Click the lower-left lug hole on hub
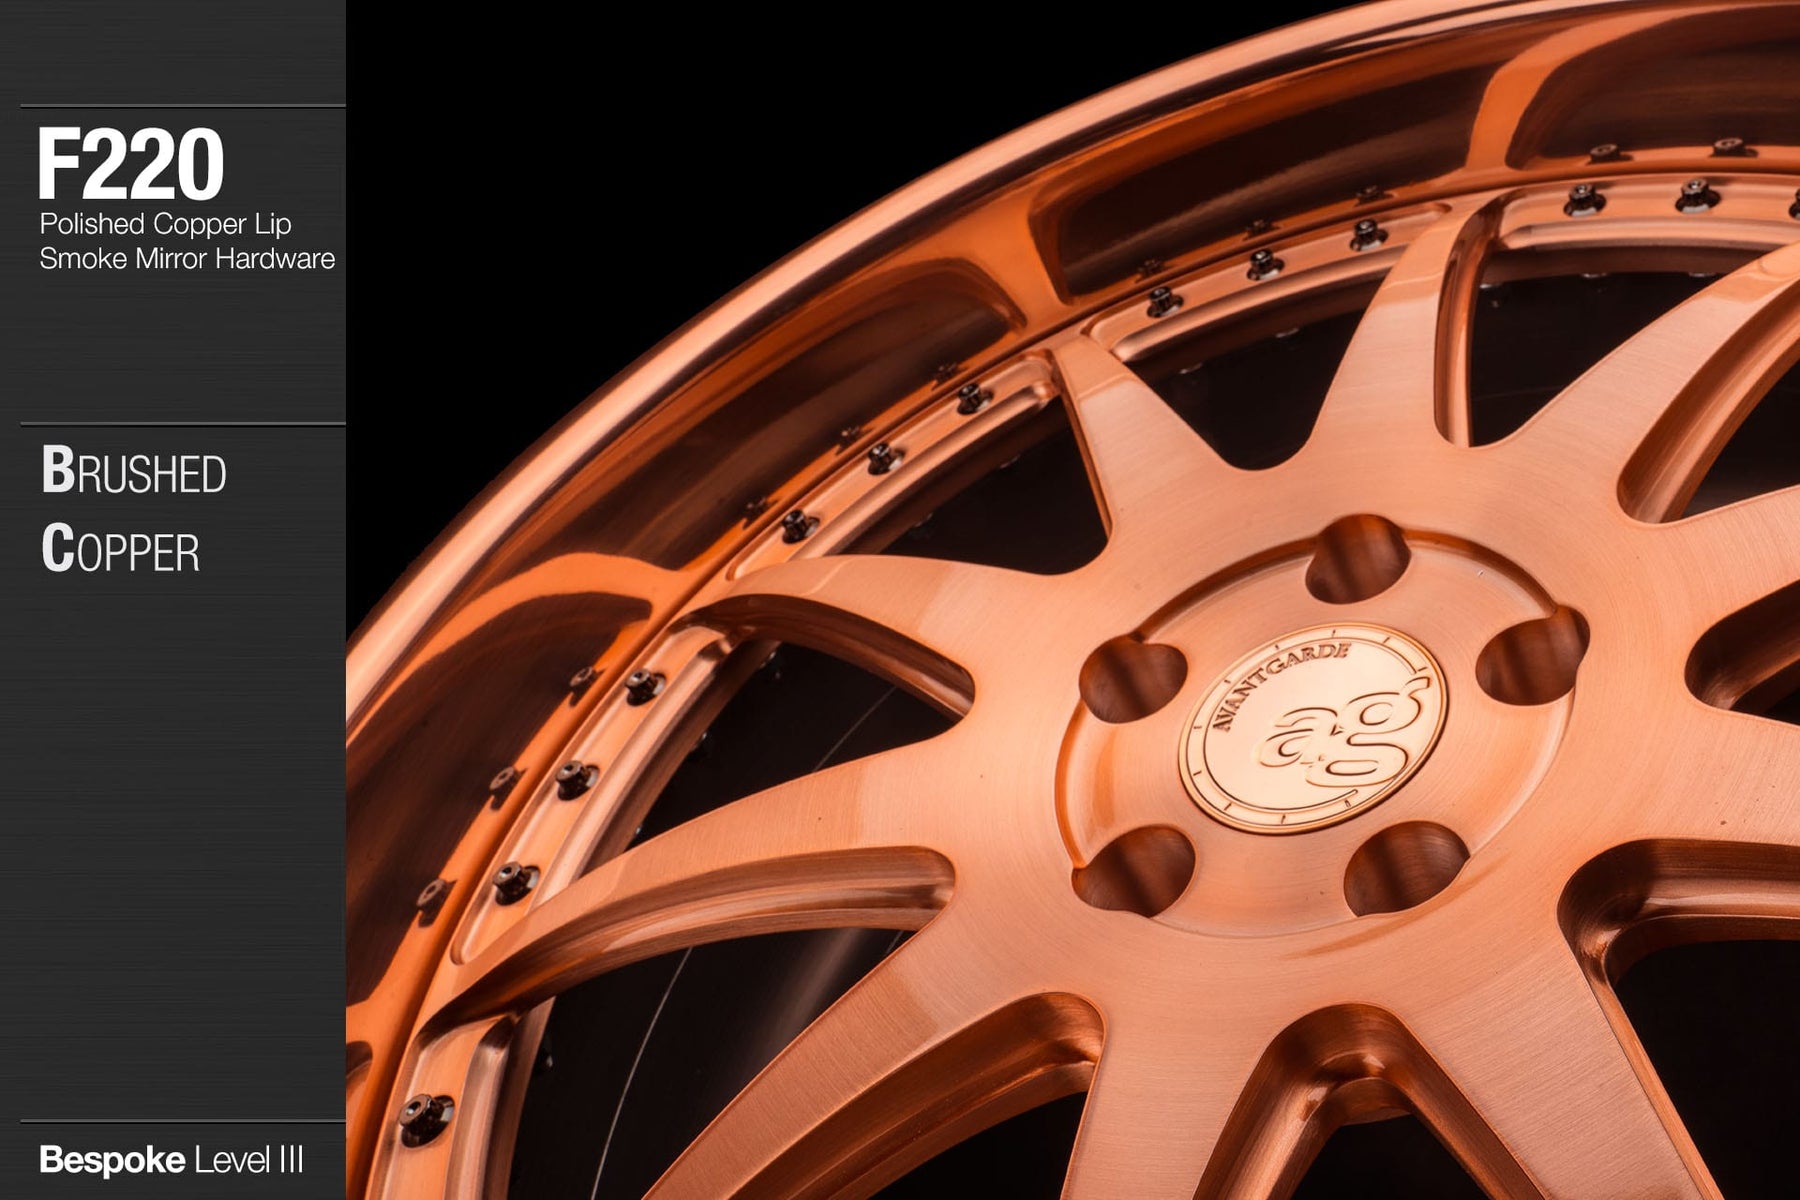The width and height of the screenshot is (1800, 1200). [x=1135, y=870]
